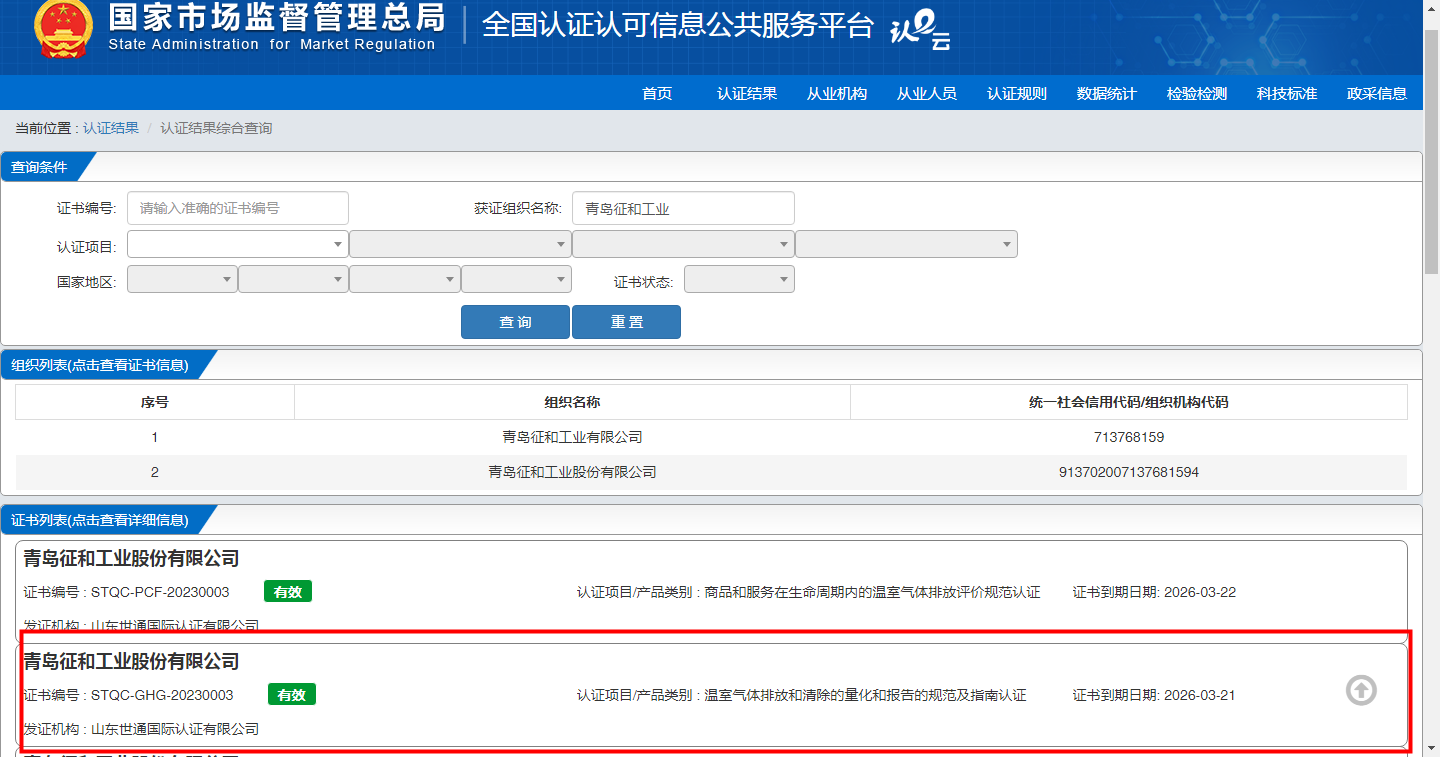Click the 认证结果 breadcrumb link

click(111, 128)
